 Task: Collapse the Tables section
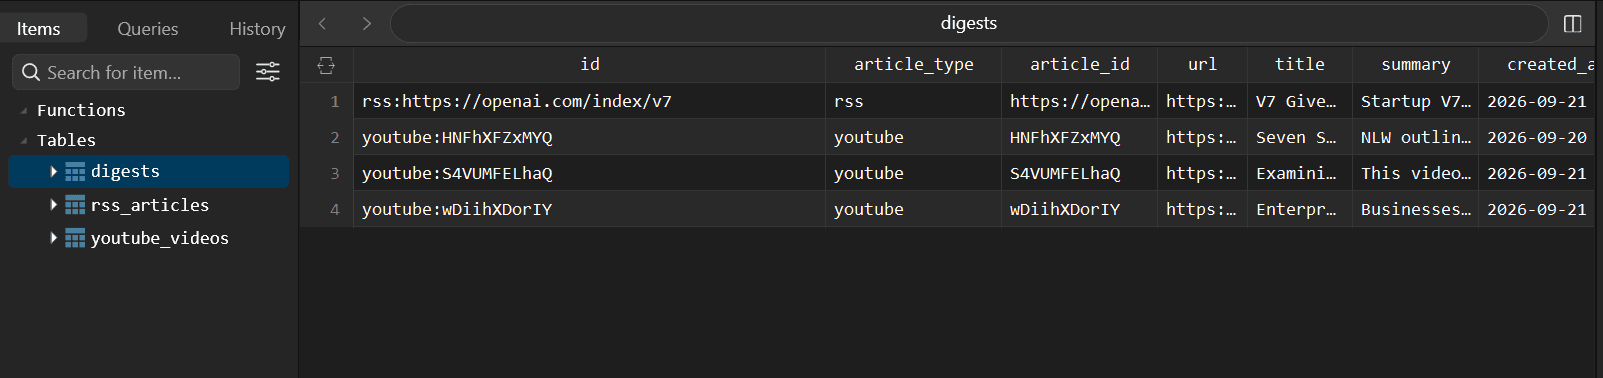(x=24, y=141)
